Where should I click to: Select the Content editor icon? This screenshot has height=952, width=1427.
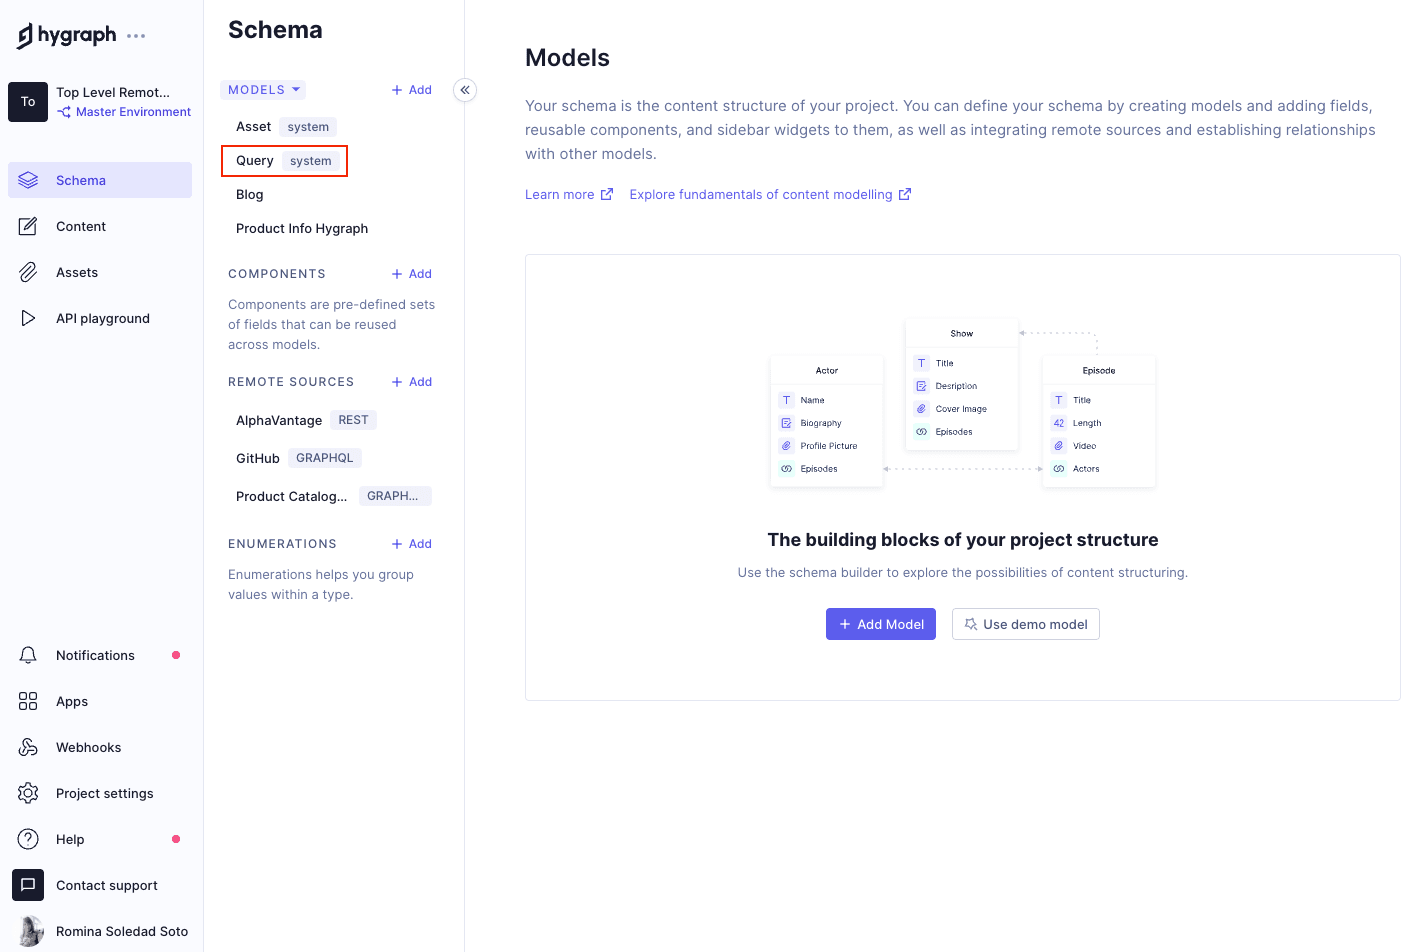(x=29, y=226)
